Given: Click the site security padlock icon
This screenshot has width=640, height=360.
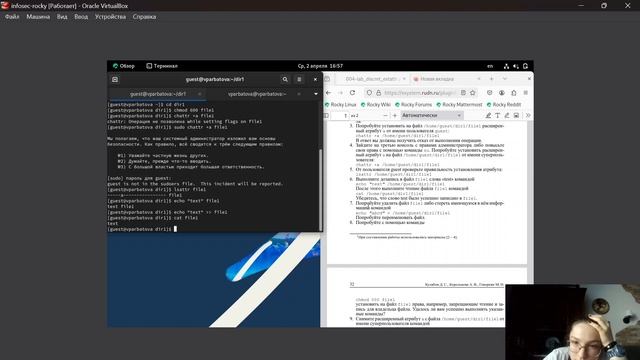Looking at the screenshot, I should [378, 93].
